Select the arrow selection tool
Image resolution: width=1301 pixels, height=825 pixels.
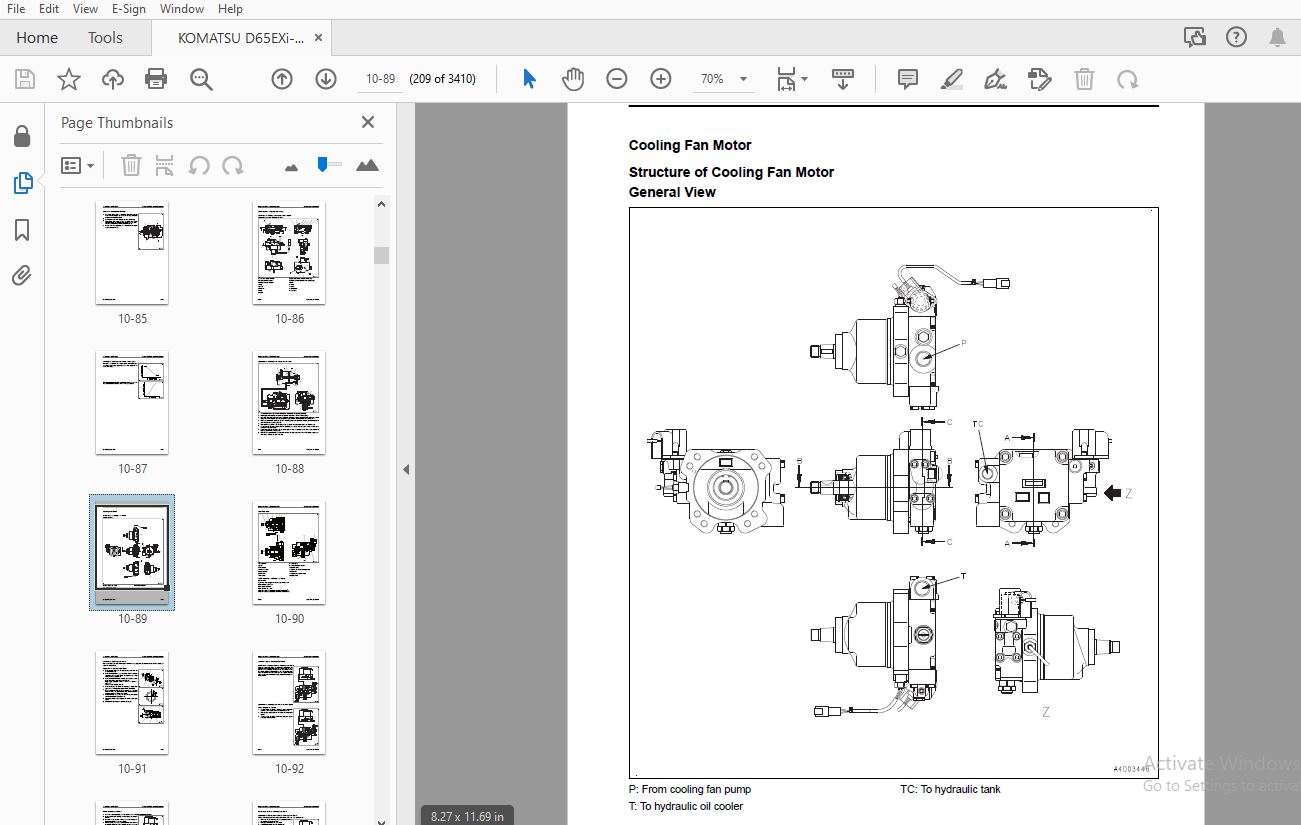529,79
